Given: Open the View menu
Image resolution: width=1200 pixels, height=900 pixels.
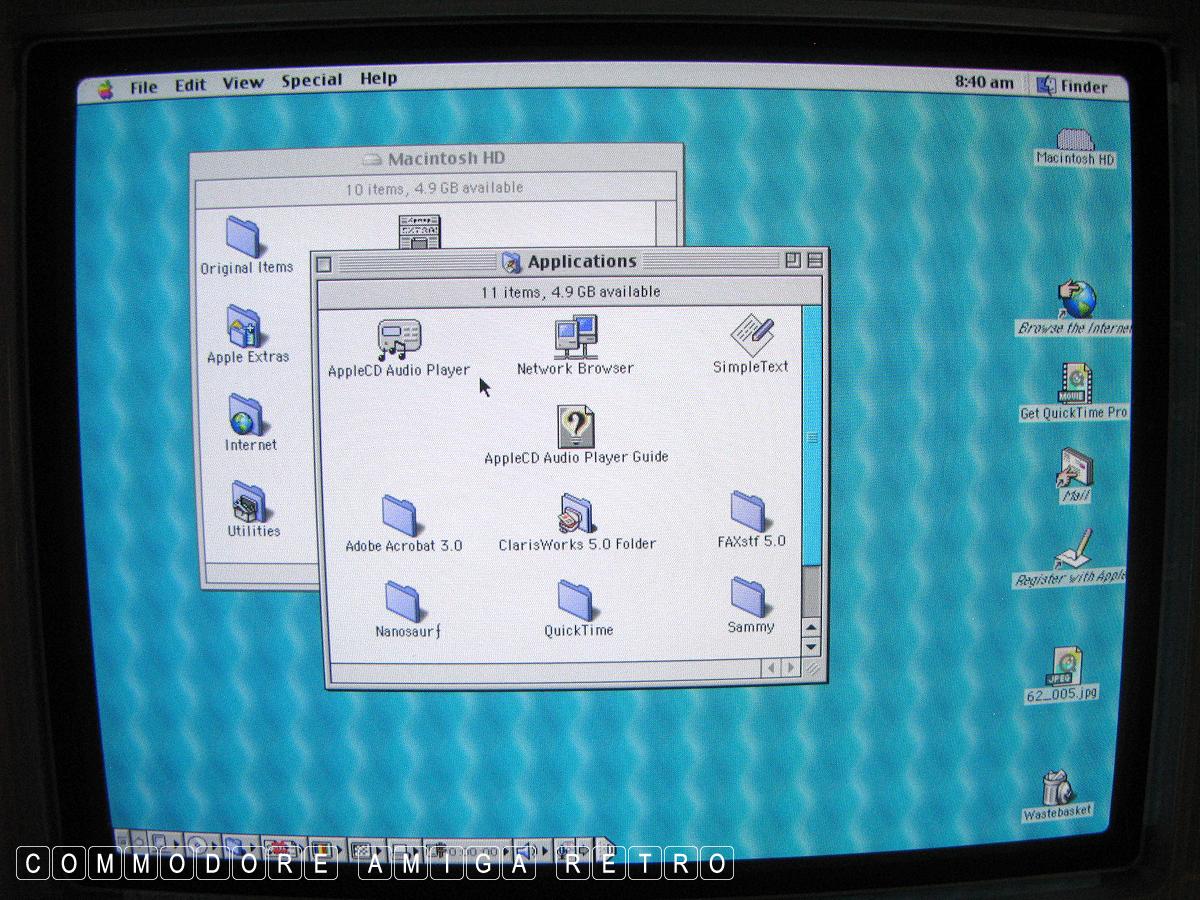Looking at the screenshot, I should click(x=243, y=84).
